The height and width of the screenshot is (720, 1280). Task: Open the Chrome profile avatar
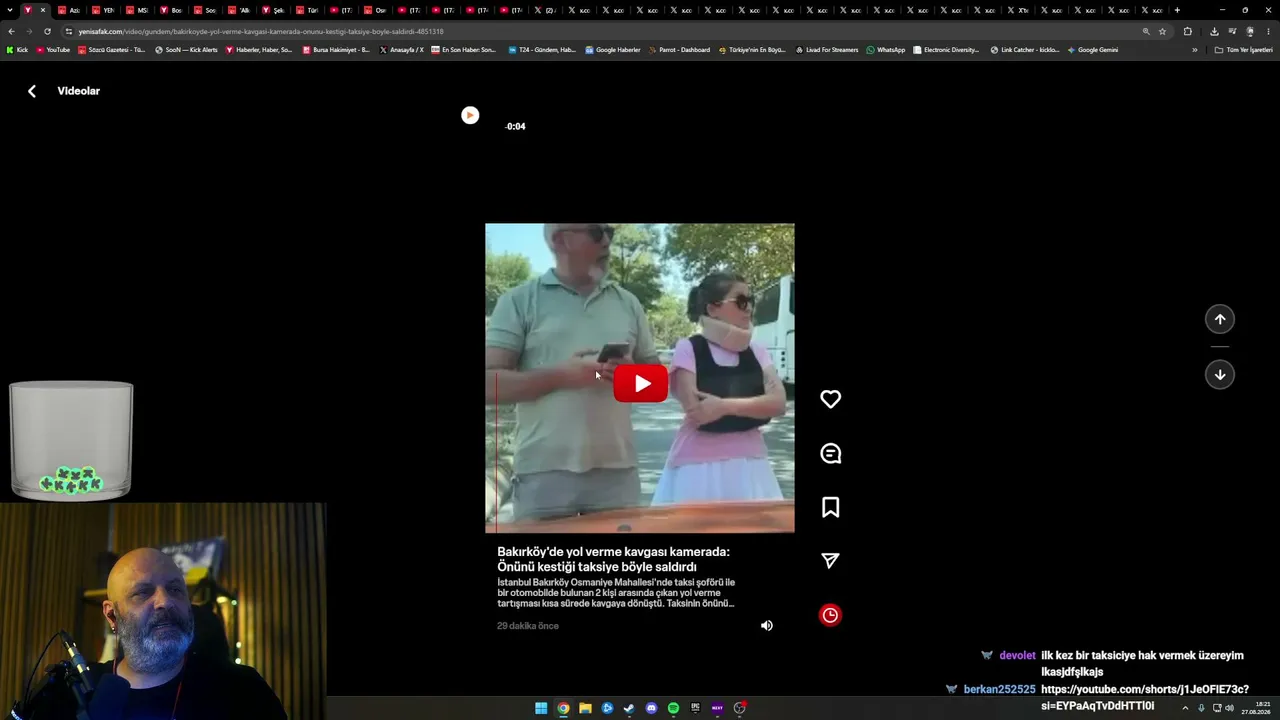point(1250,31)
